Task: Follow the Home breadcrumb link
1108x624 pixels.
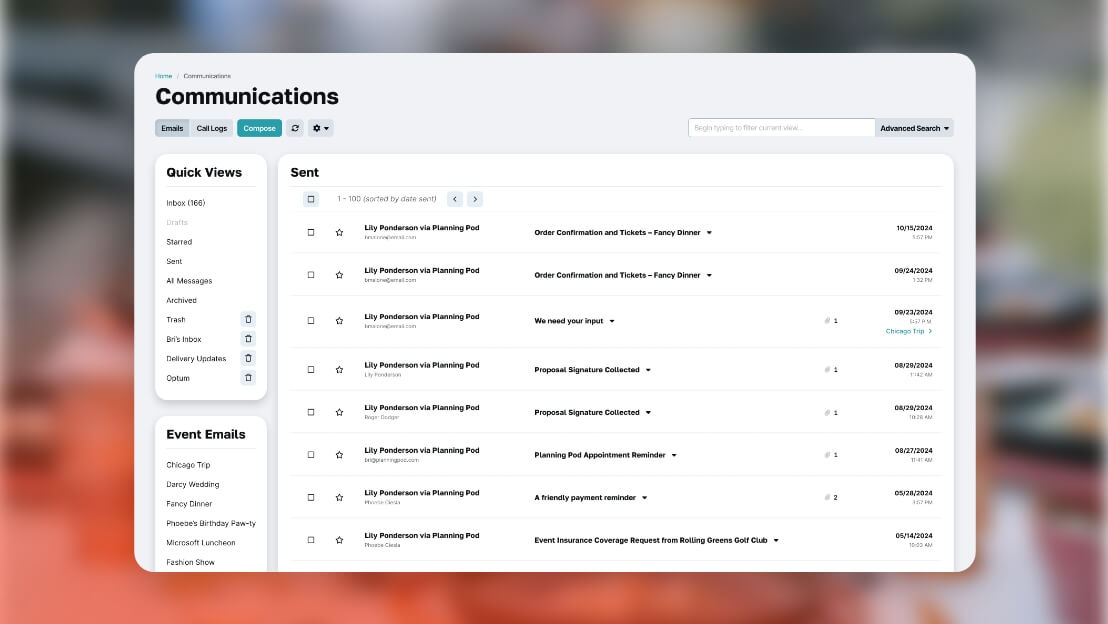Action: 164,76
